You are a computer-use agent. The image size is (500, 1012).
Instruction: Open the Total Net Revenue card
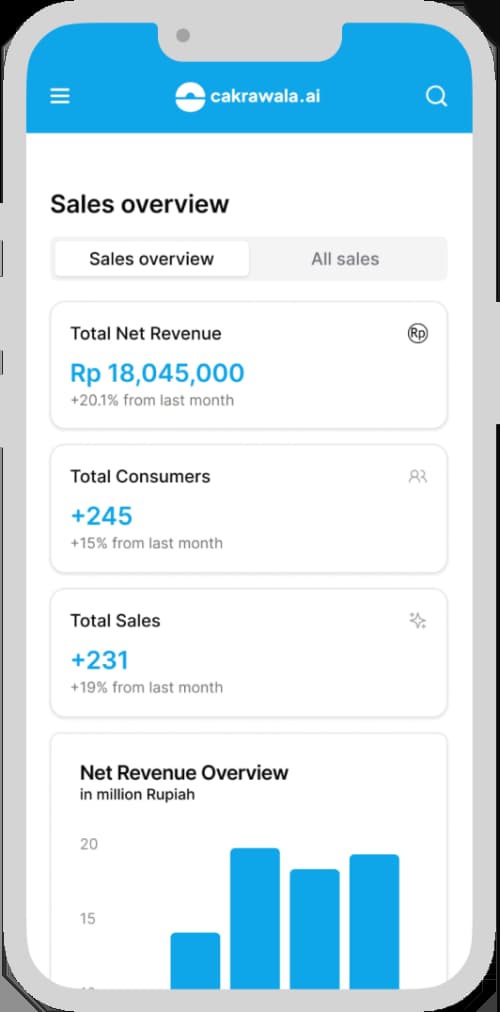(x=249, y=365)
